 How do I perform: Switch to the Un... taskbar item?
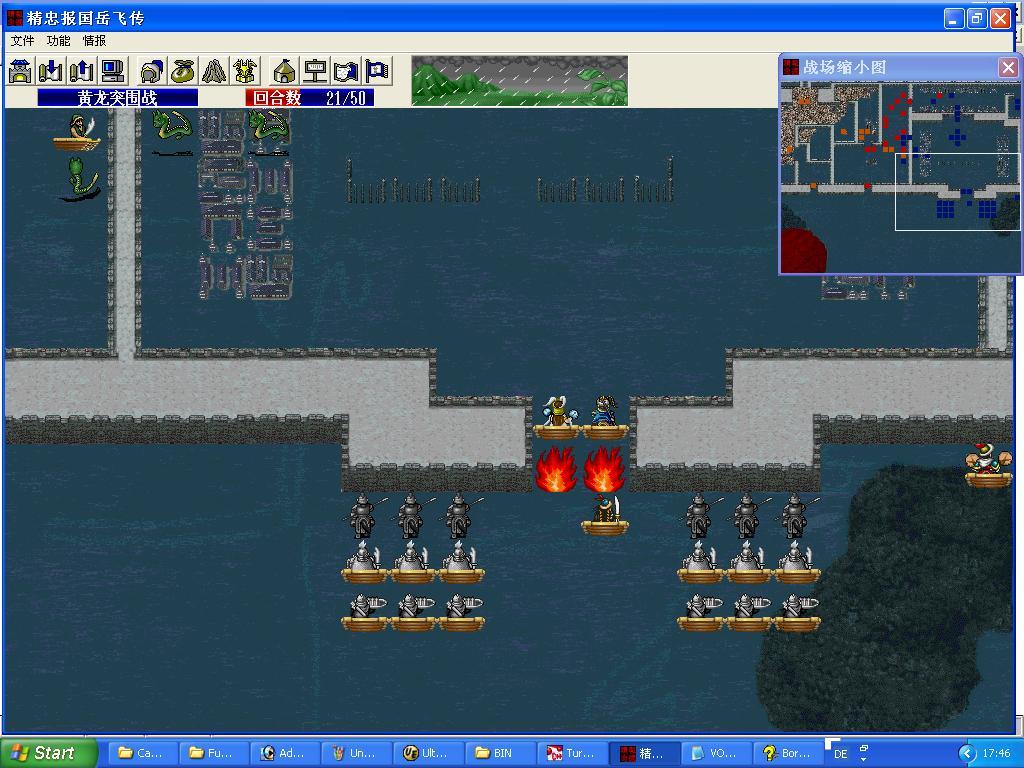click(x=357, y=753)
